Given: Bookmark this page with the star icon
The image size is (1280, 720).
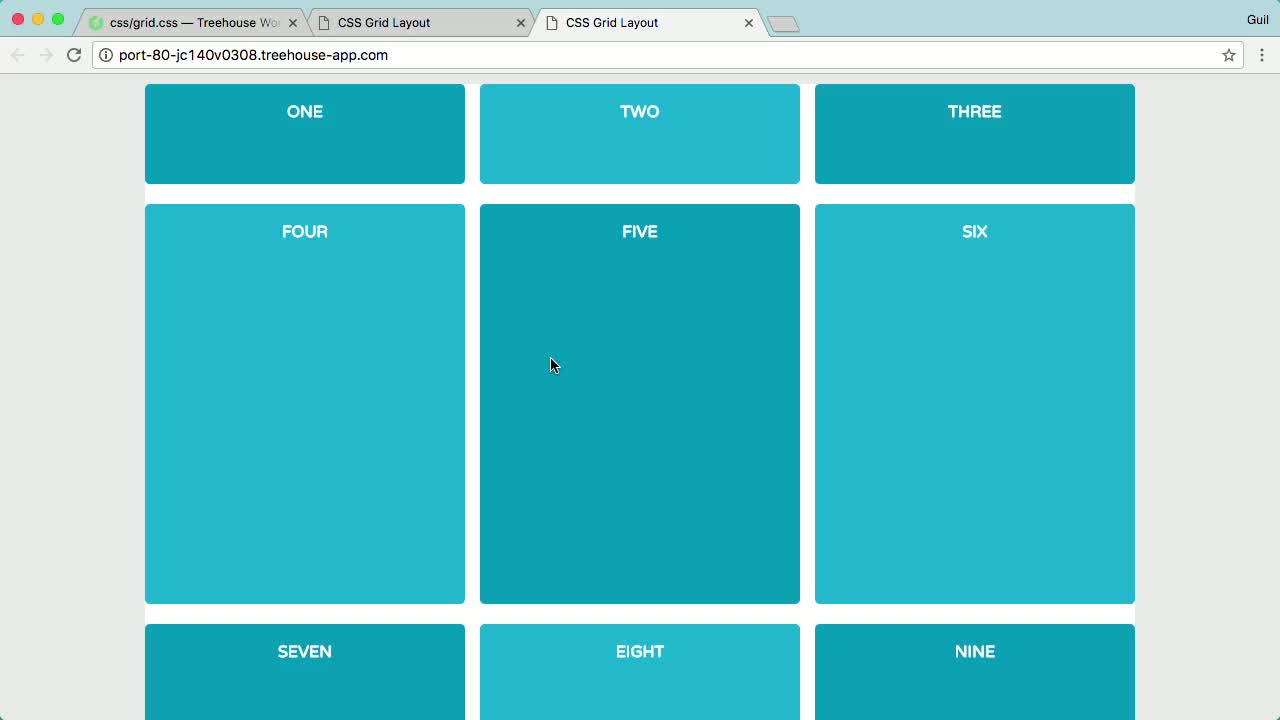Looking at the screenshot, I should pos(1229,55).
